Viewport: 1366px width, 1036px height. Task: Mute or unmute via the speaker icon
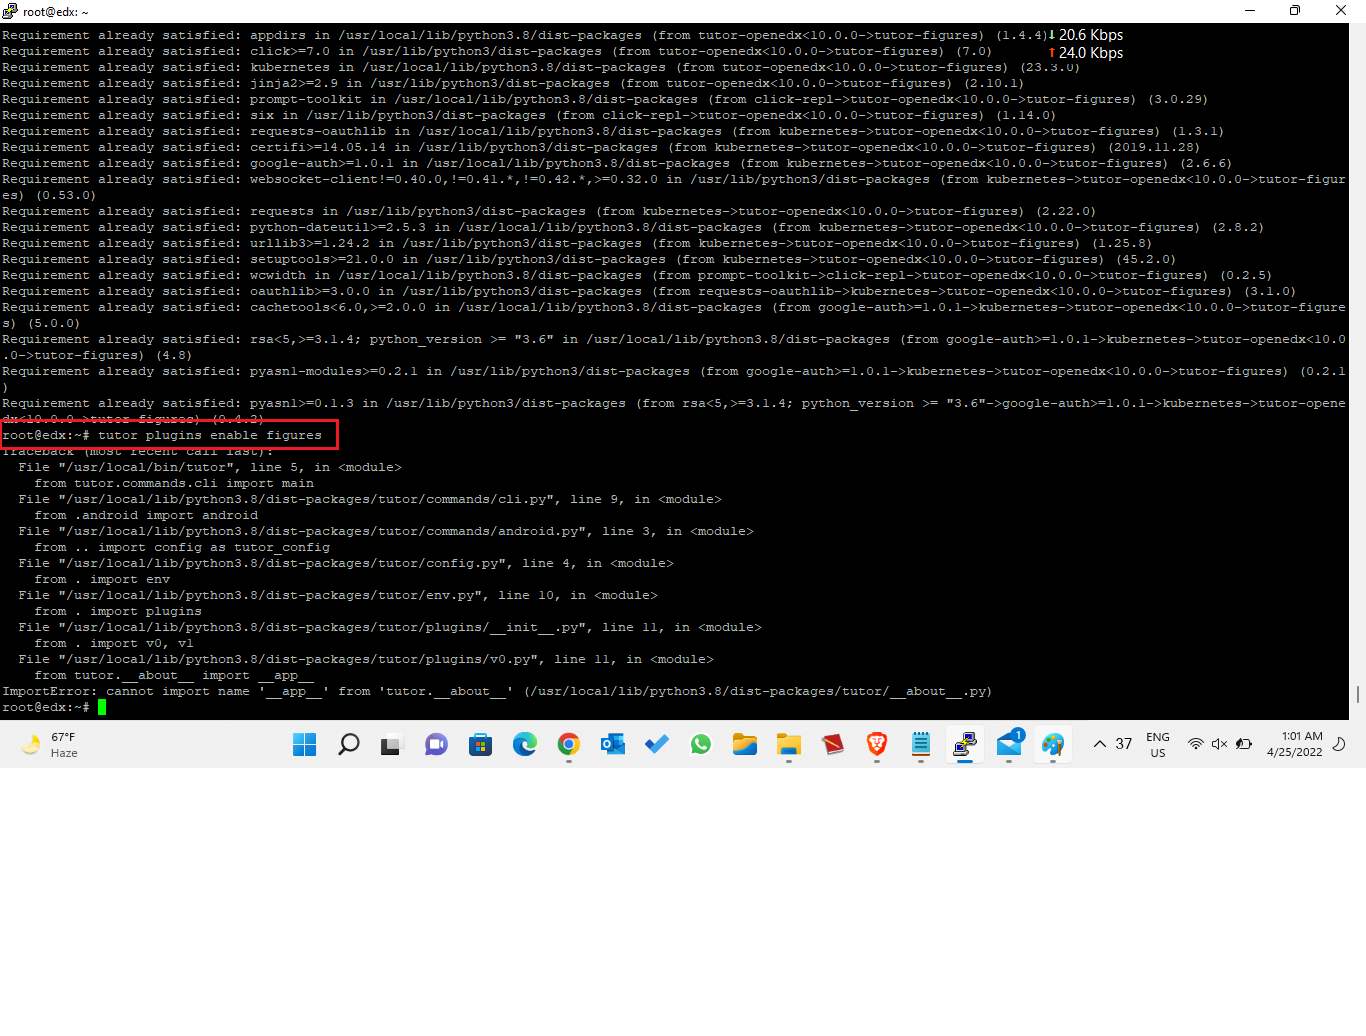(1217, 744)
